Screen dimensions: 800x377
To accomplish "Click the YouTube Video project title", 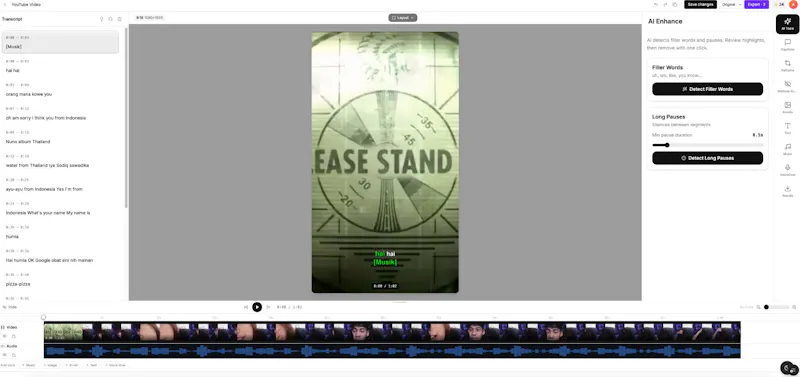I will tap(26, 5).
